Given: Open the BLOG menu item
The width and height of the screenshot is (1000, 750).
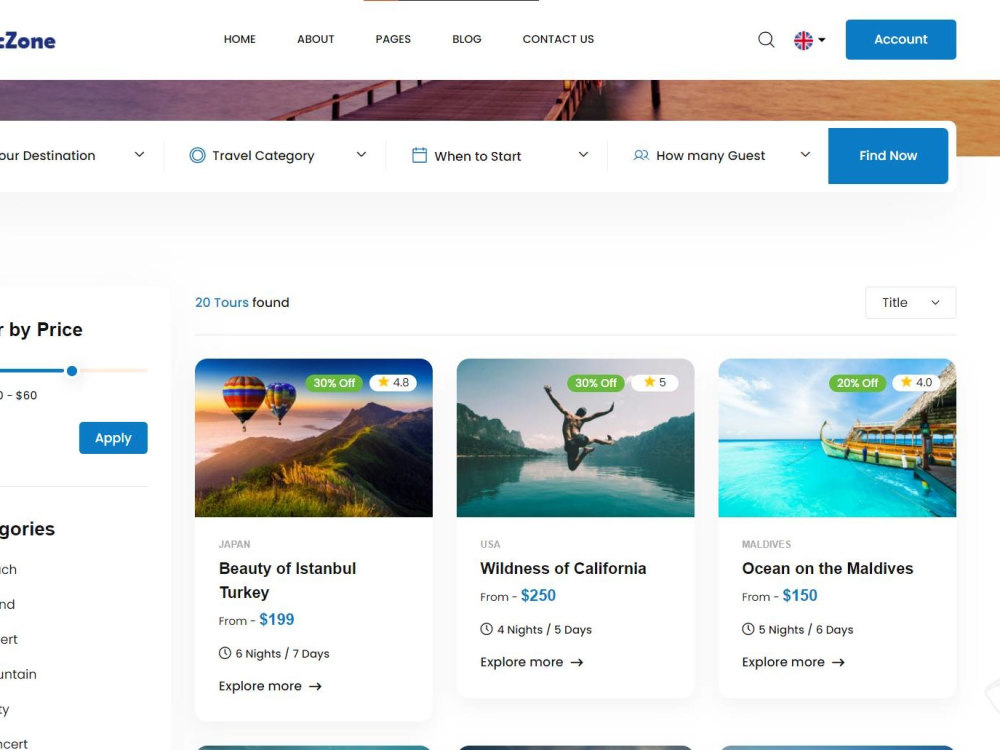Looking at the screenshot, I should [x=467, y=39].
